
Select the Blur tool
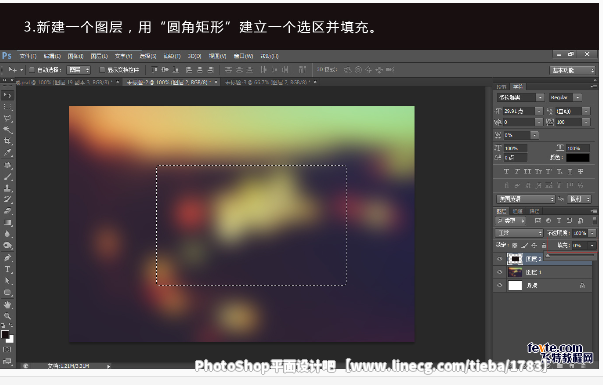point(7,234)
